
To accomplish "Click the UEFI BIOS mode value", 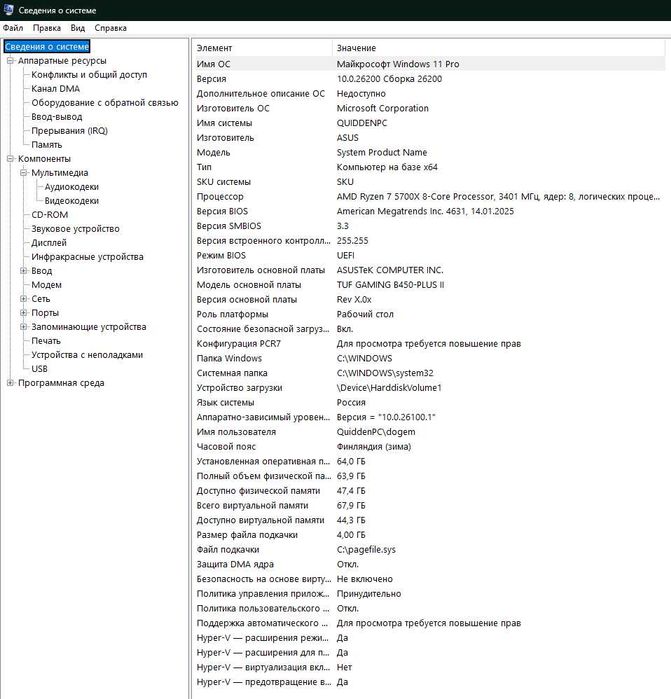I will click(x=346, y=255).
